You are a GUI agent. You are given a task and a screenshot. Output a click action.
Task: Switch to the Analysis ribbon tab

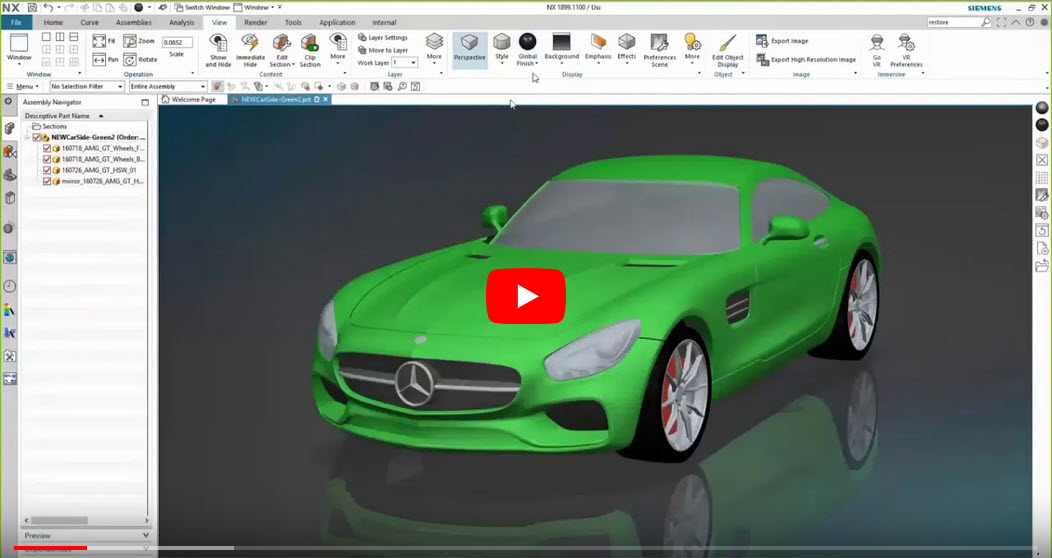coord(181,22)
